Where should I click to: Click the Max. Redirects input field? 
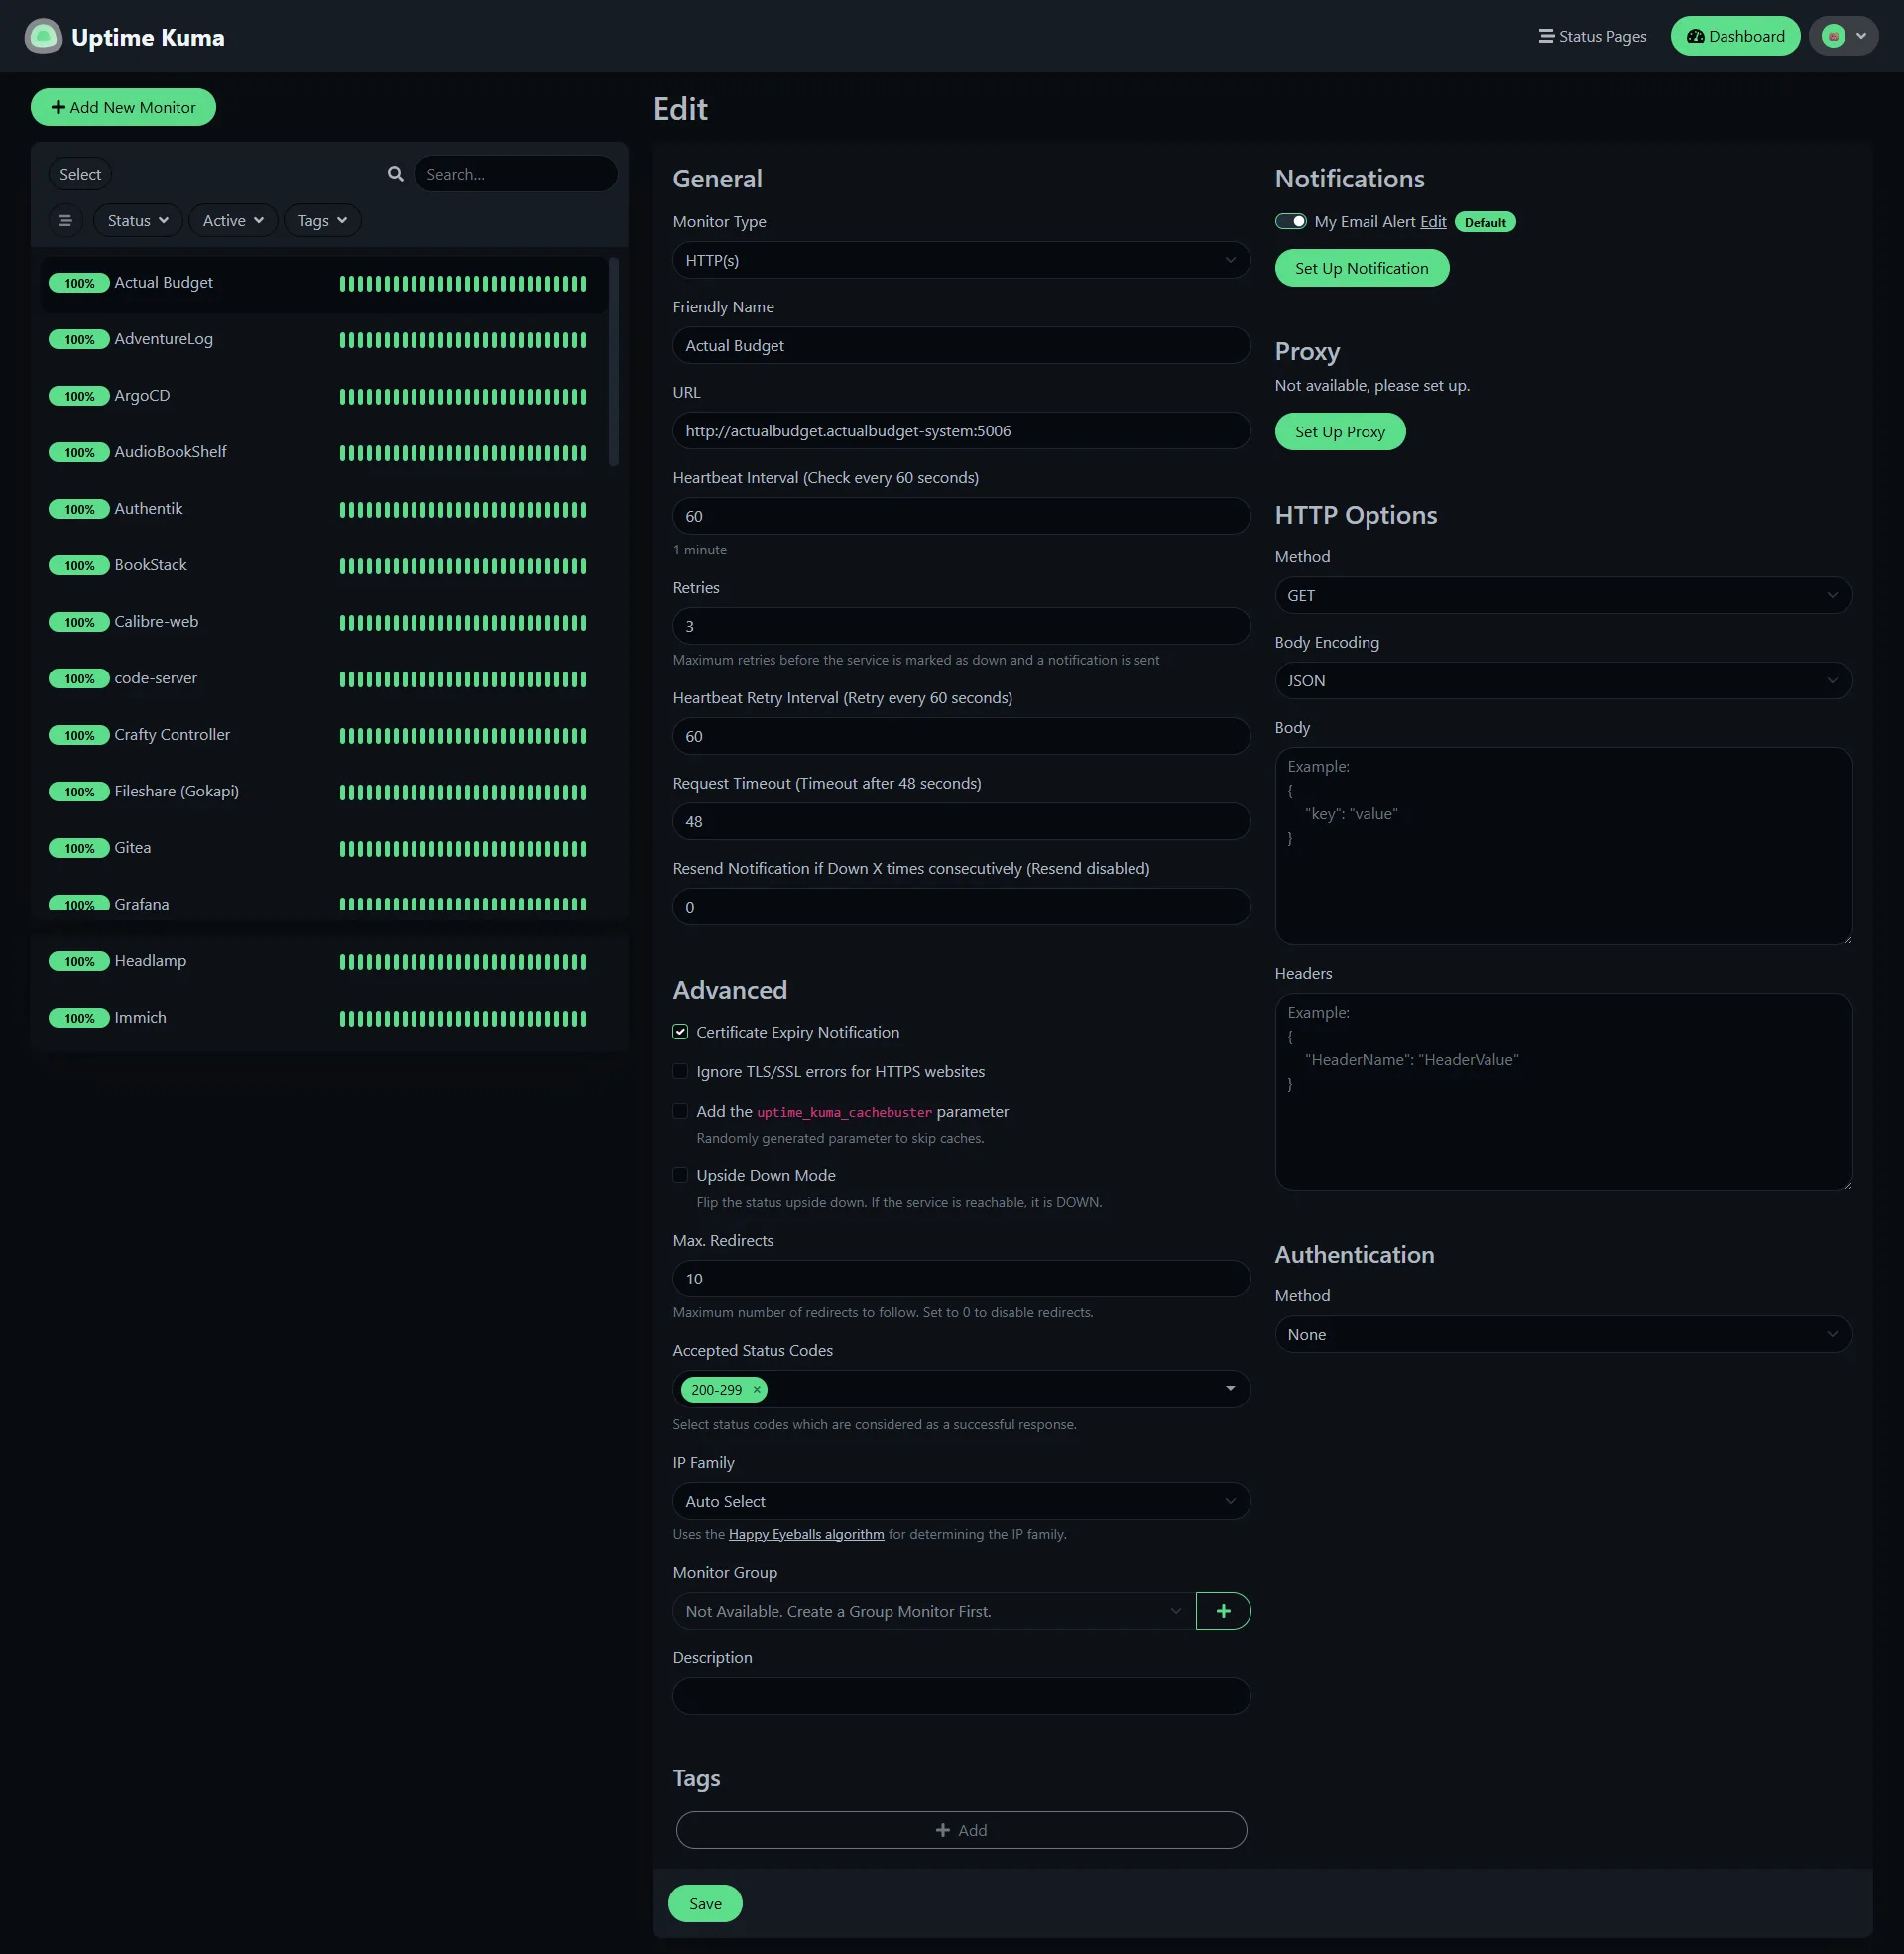pos(961,1279)
